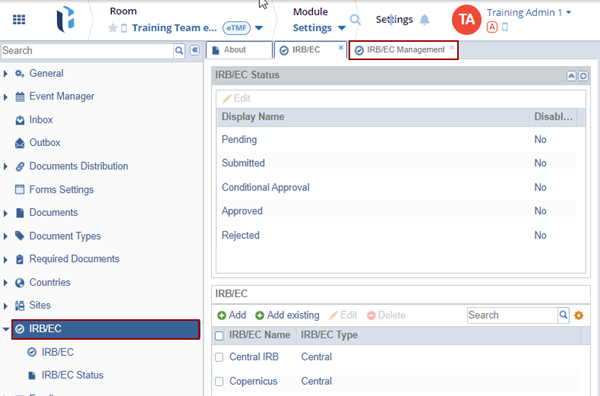The height and width of the screenshot is (396, 600).
Task: Switch to the IRB/EC Management tab
Action: [403, 50]
